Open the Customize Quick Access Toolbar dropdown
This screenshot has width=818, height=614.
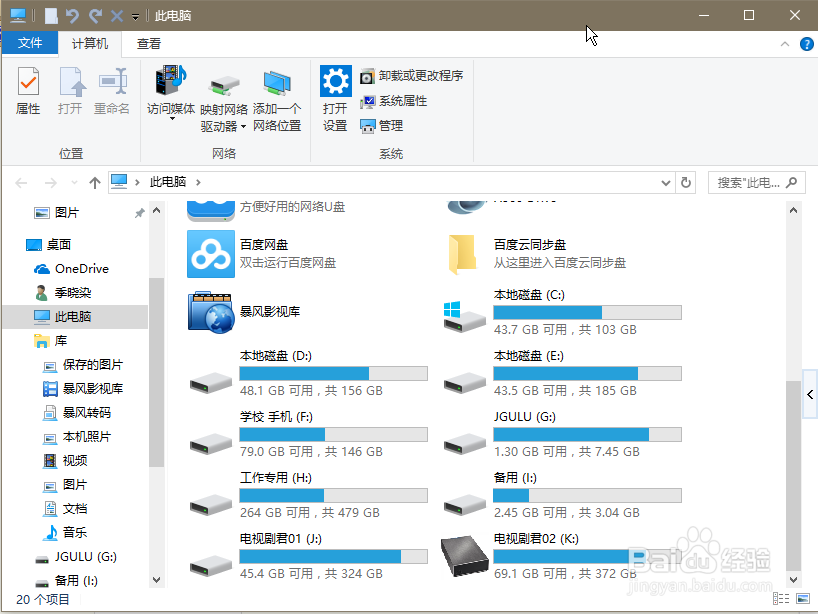pyautogui.click(x=135, y=17)
